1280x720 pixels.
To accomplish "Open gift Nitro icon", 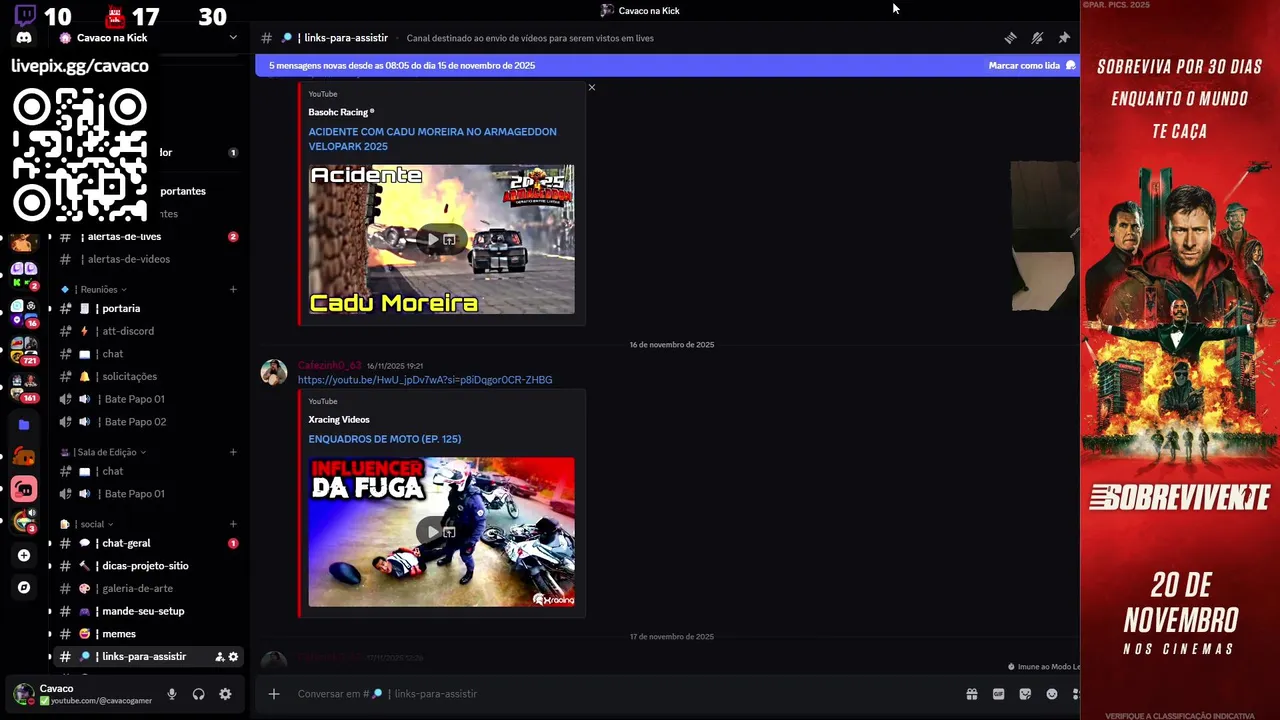I will point(971,694).
